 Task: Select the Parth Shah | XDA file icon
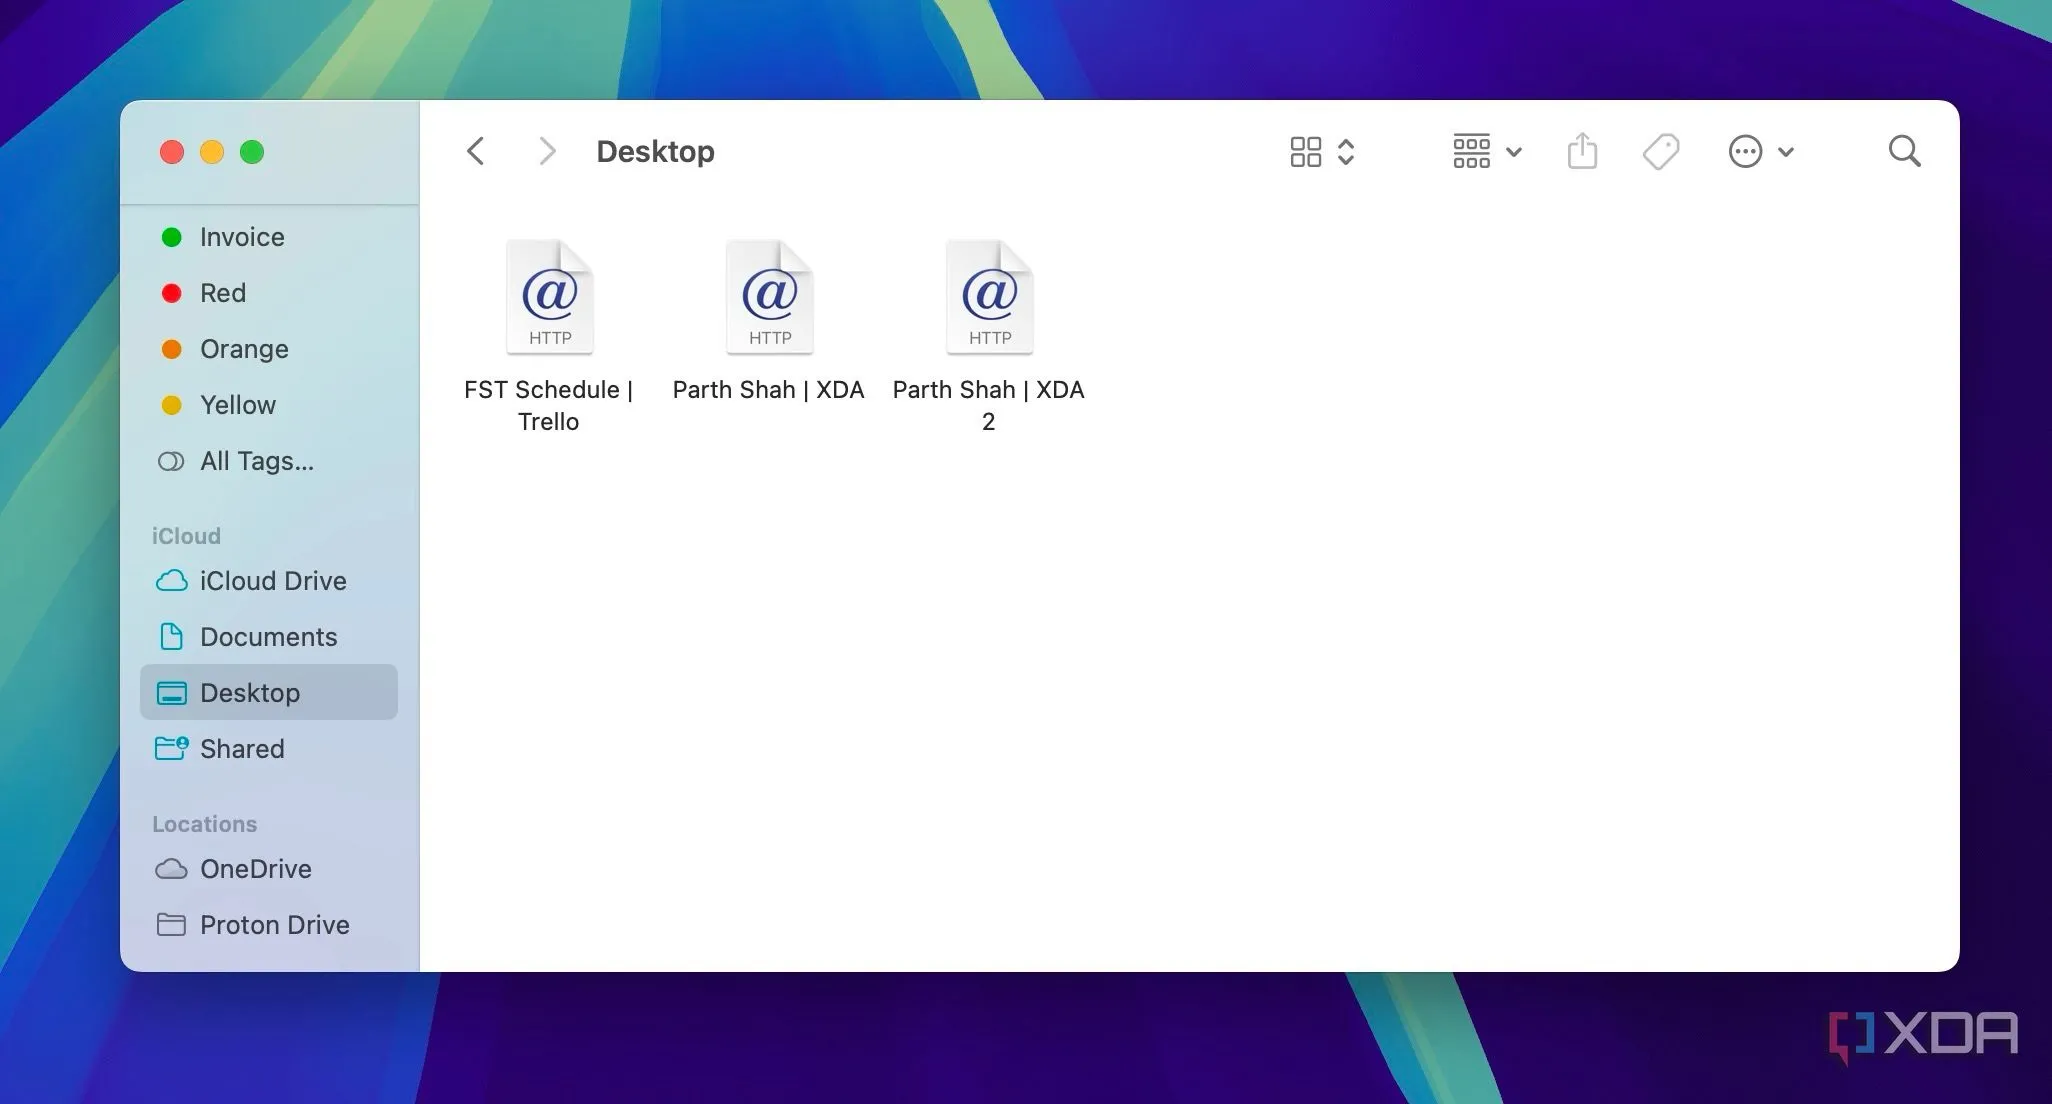(x=770, y=297)
